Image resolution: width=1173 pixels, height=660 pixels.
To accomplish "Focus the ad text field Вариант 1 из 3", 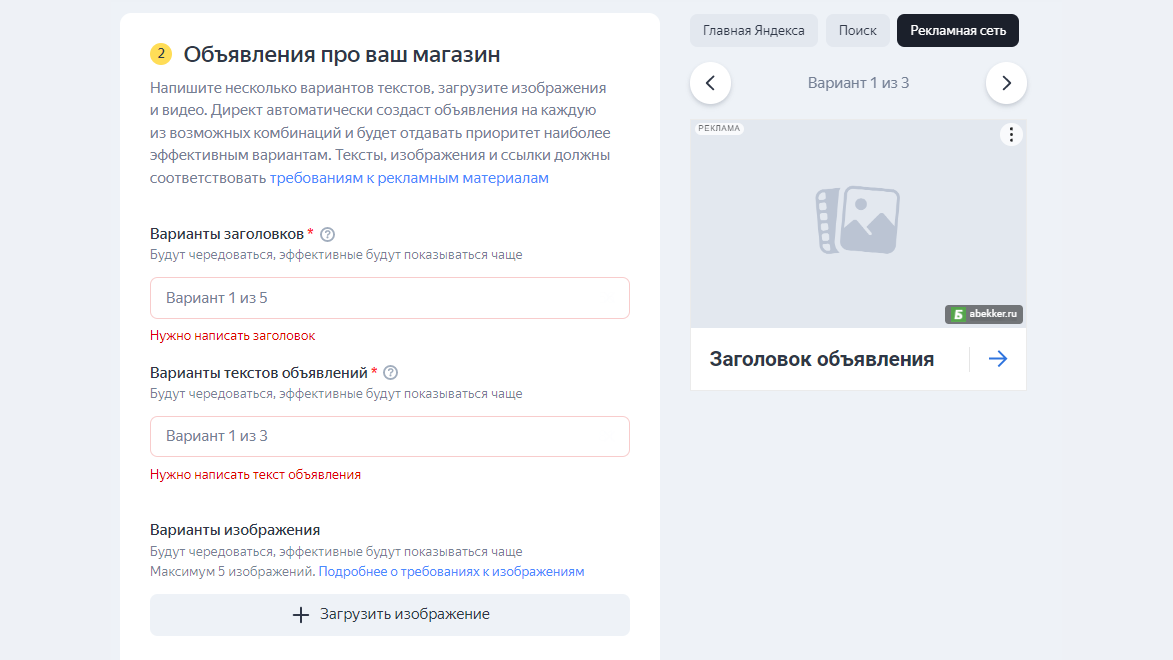I will [x=390, y=436].
